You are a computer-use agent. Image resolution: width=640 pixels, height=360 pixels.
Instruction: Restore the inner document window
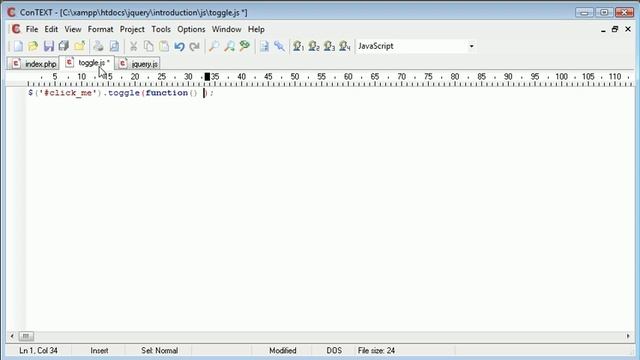(x=615, y=29)
